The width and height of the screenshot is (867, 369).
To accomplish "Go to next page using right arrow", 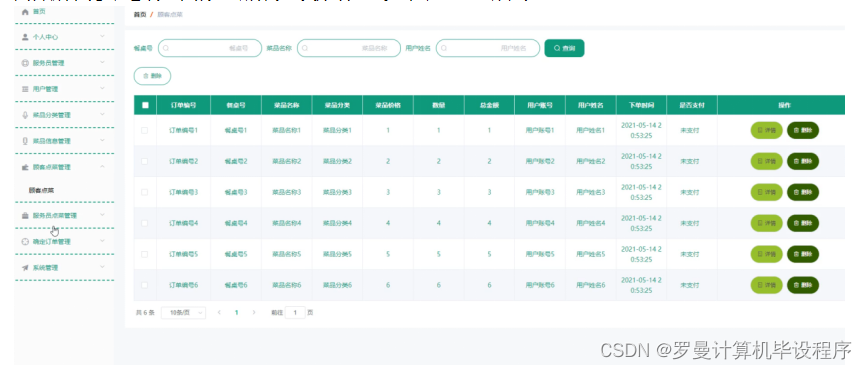I will [x=254, y=313].
